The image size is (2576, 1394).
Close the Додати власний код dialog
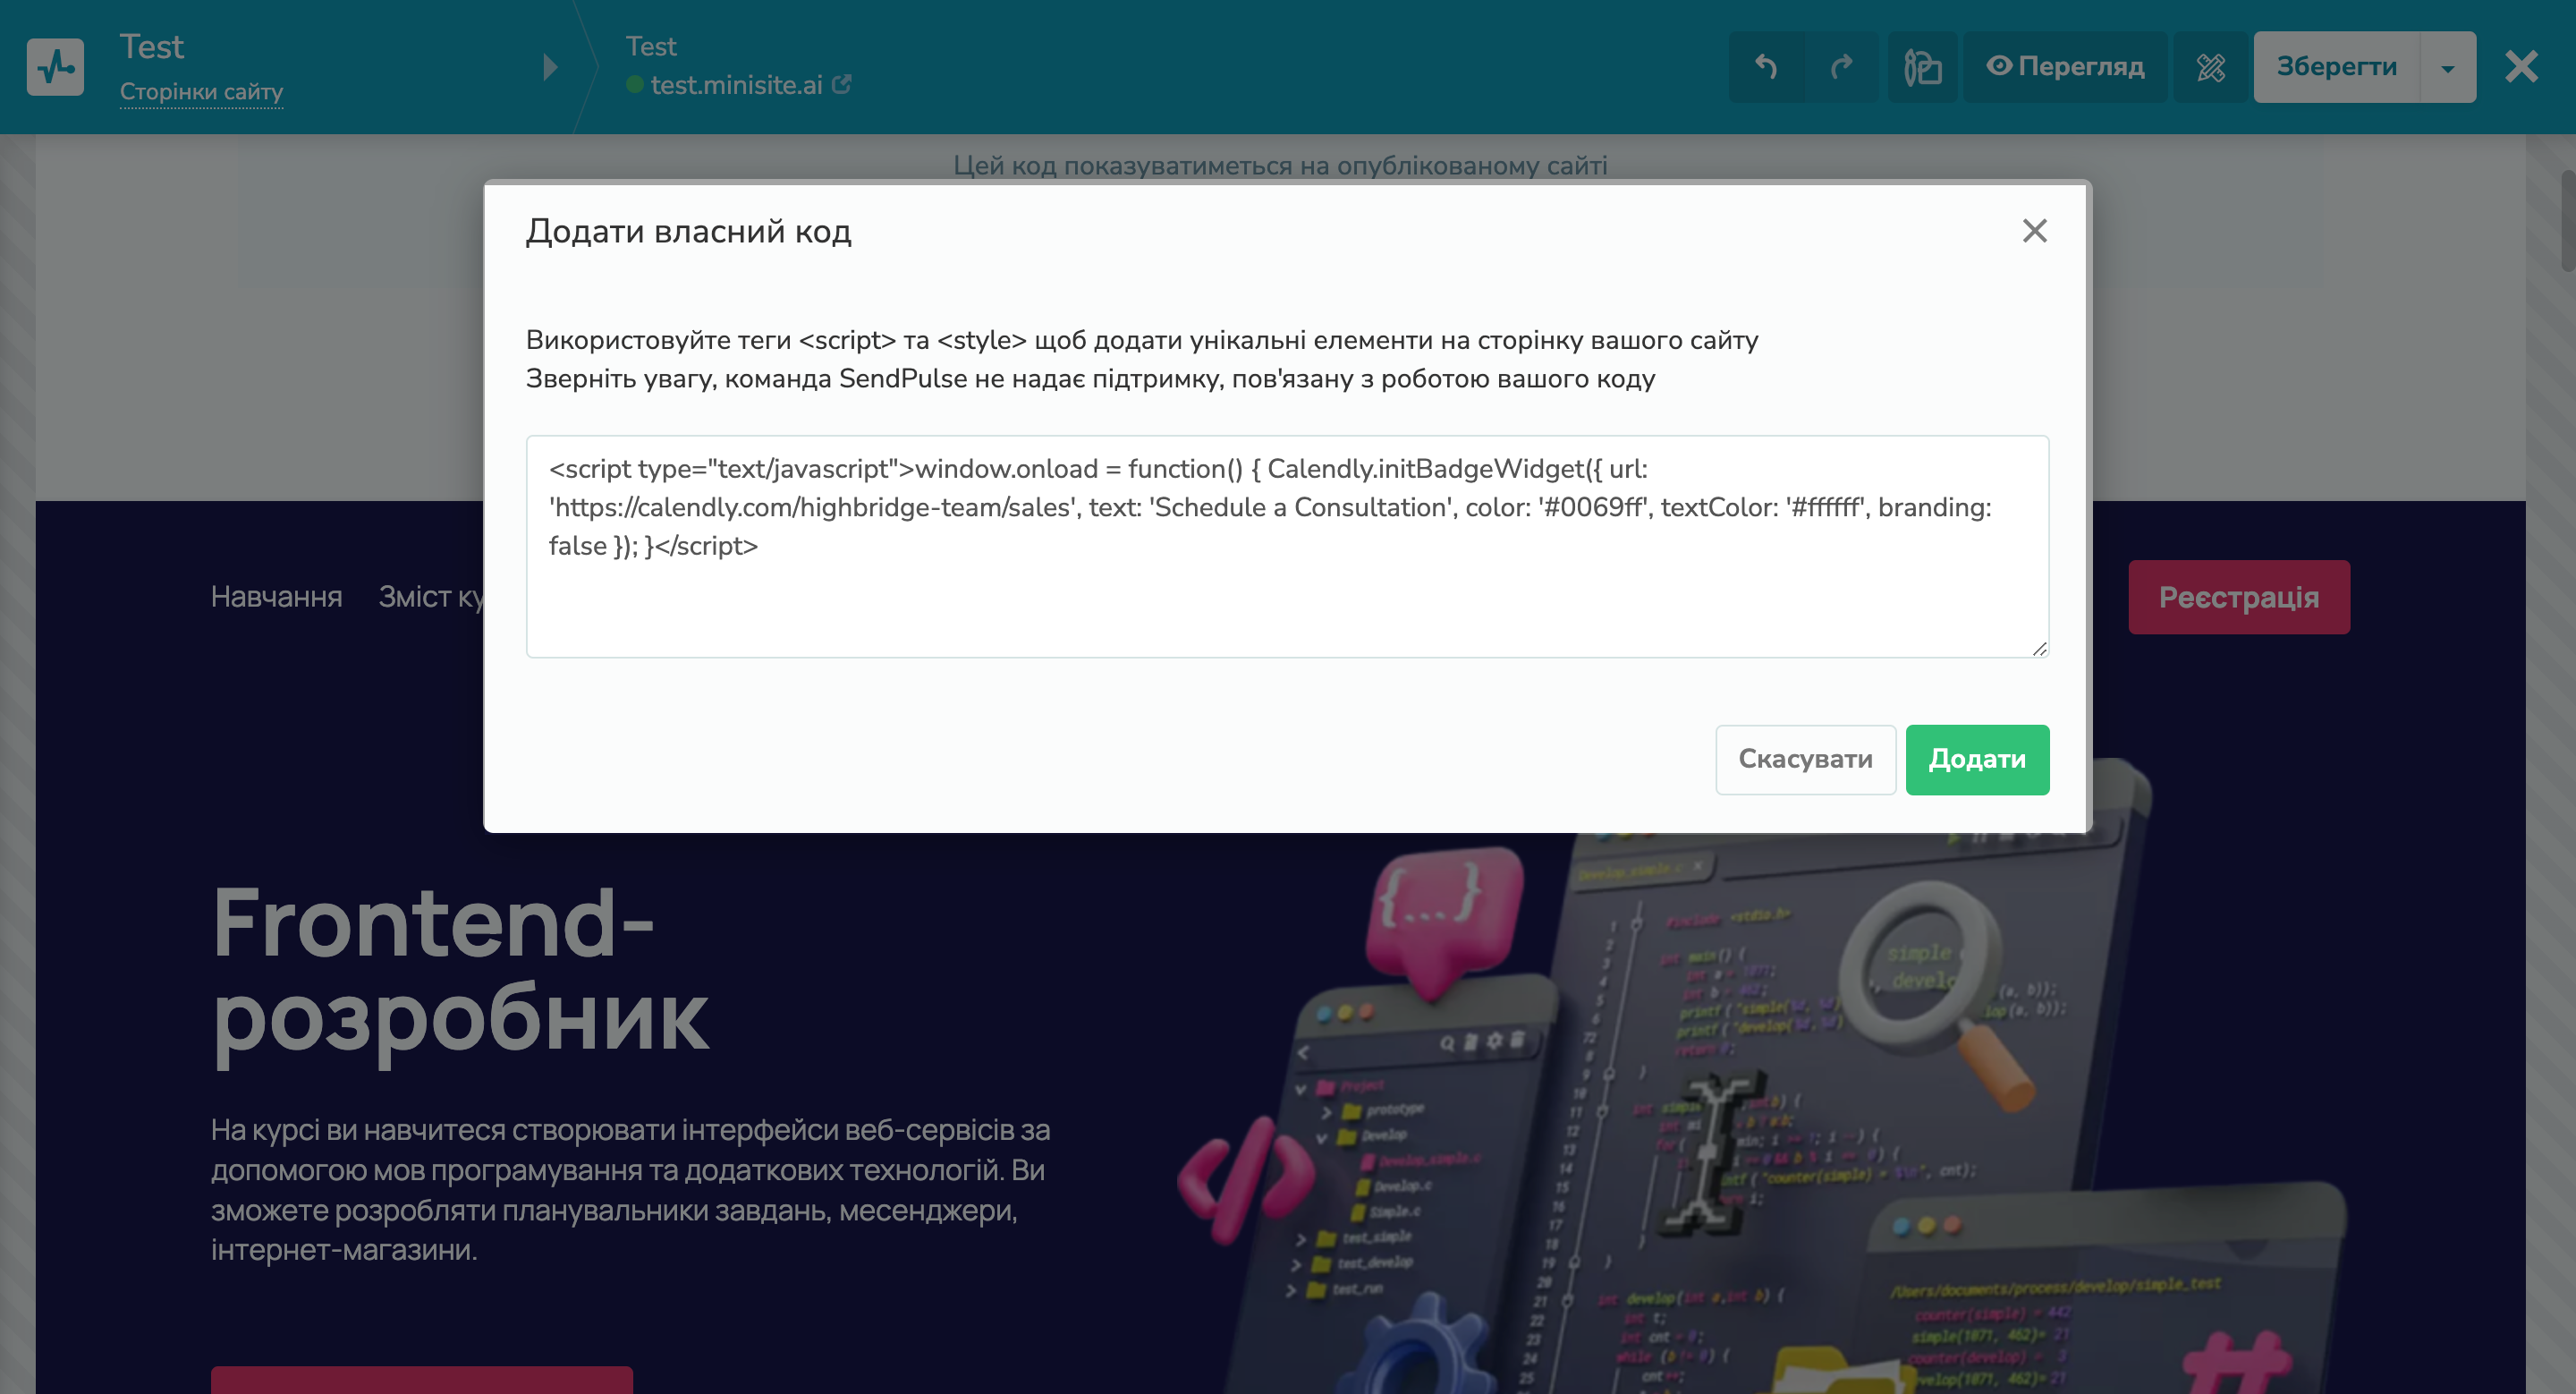coord(2034,231)
